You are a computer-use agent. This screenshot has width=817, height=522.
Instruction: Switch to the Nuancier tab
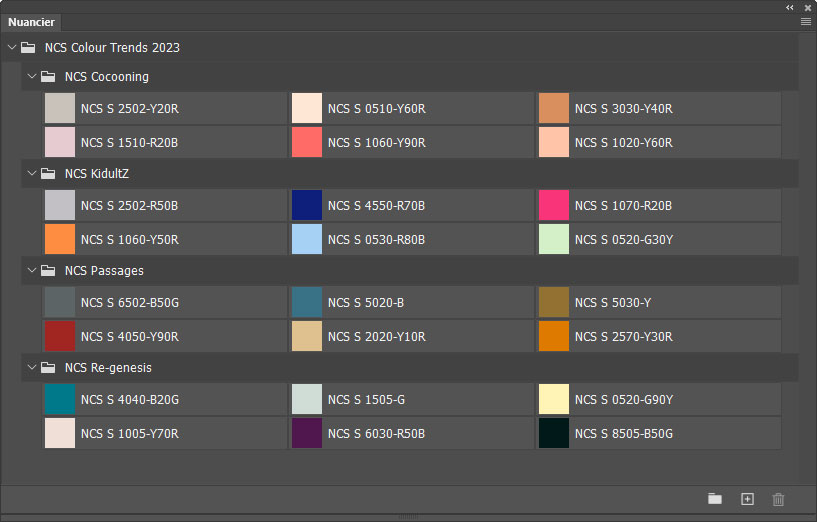[31, 22]
